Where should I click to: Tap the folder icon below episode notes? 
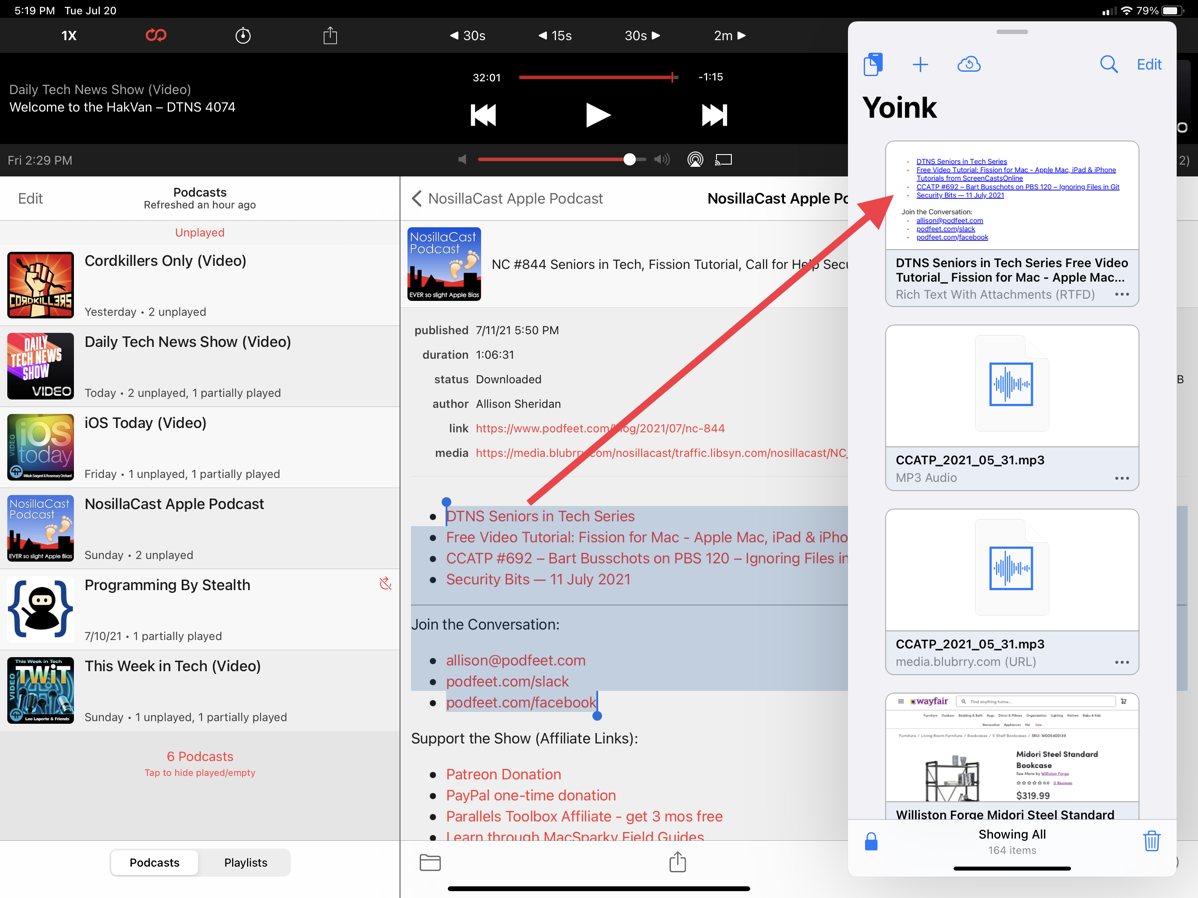pyautogui.click(x=430, y=862)
